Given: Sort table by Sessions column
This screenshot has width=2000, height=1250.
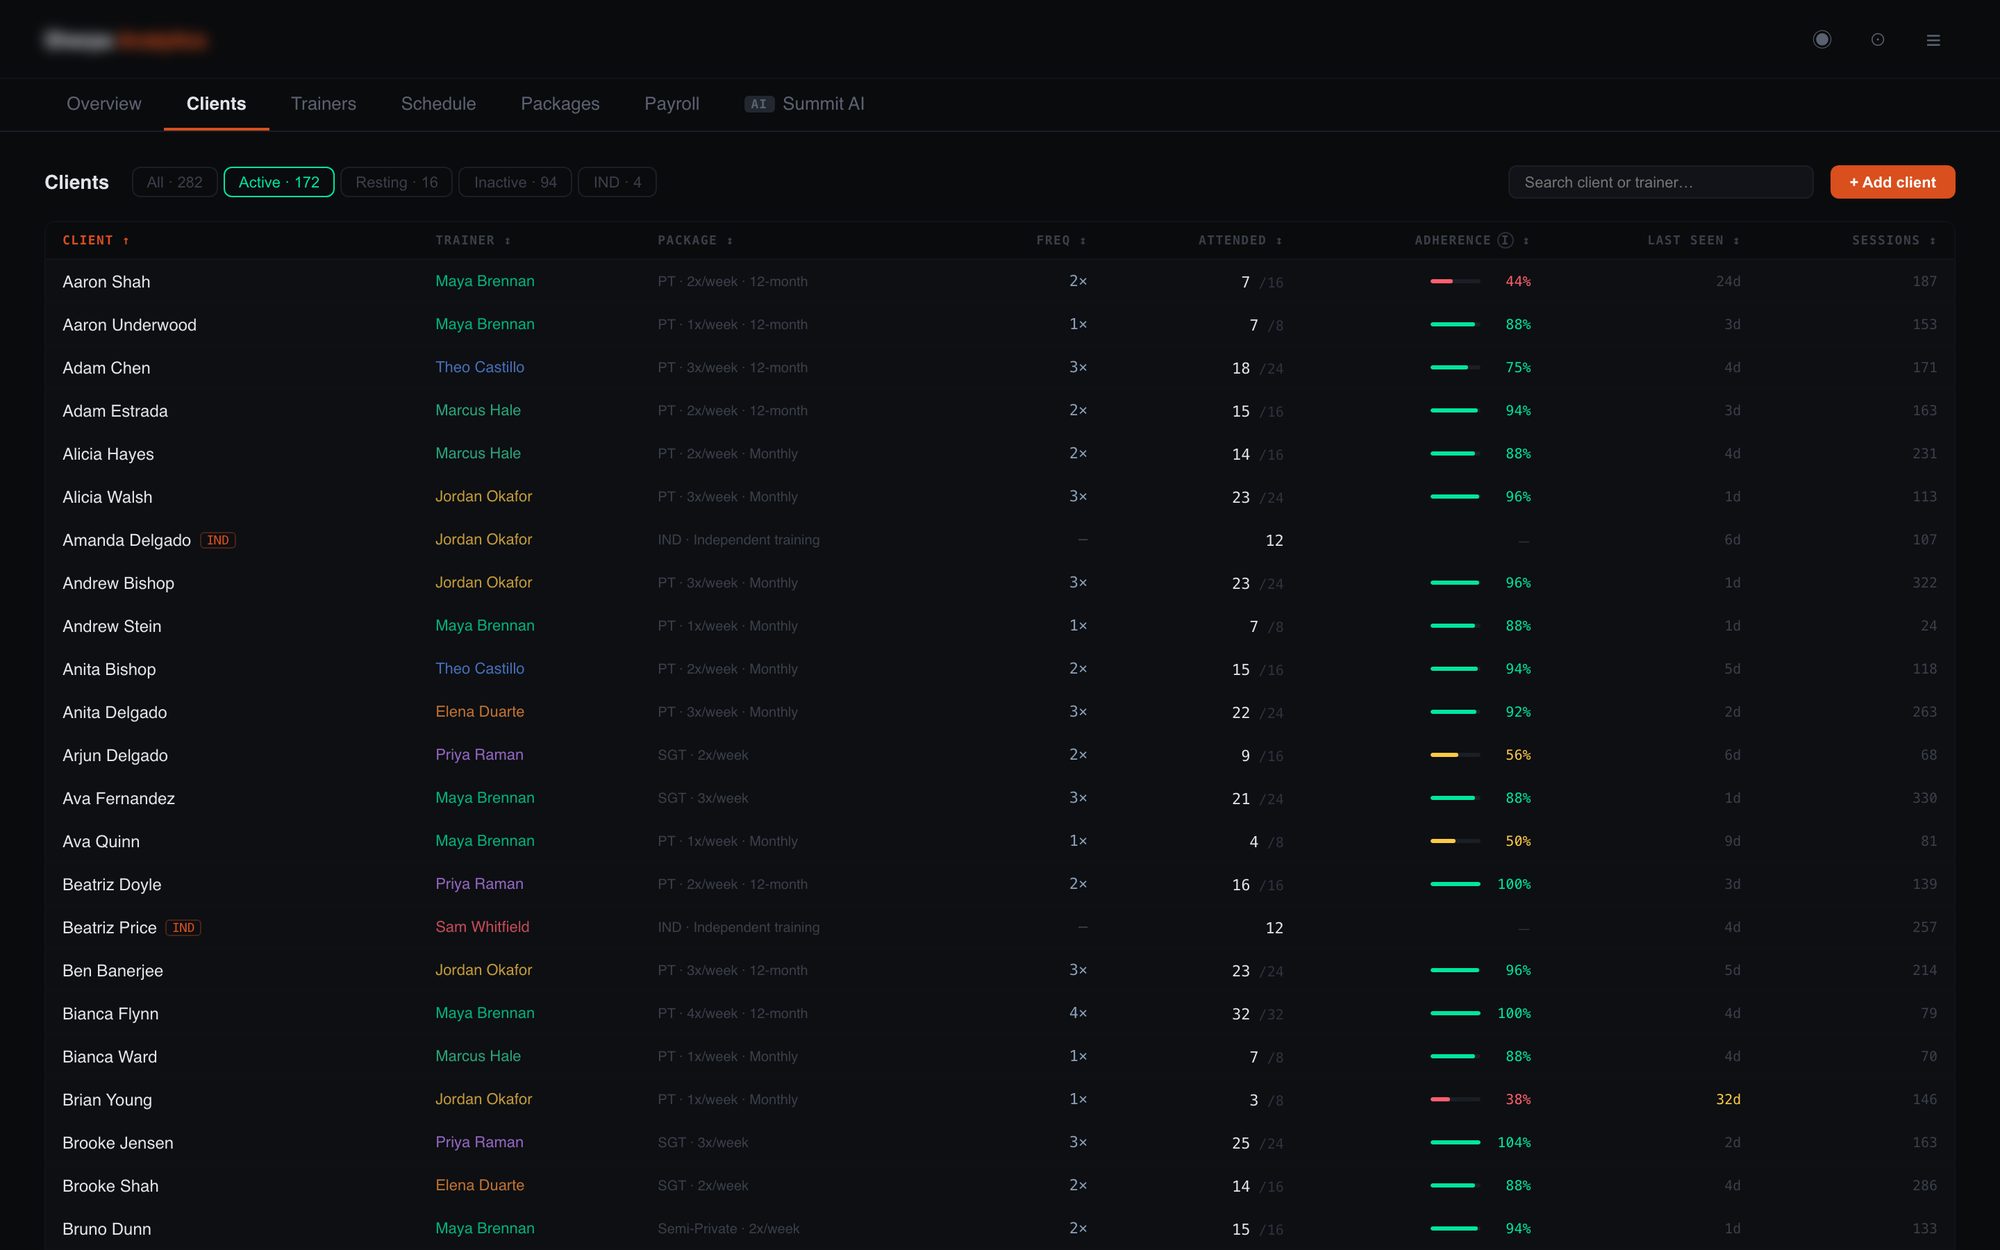Looking at the screenshot, I should [x=1894, y=240].
